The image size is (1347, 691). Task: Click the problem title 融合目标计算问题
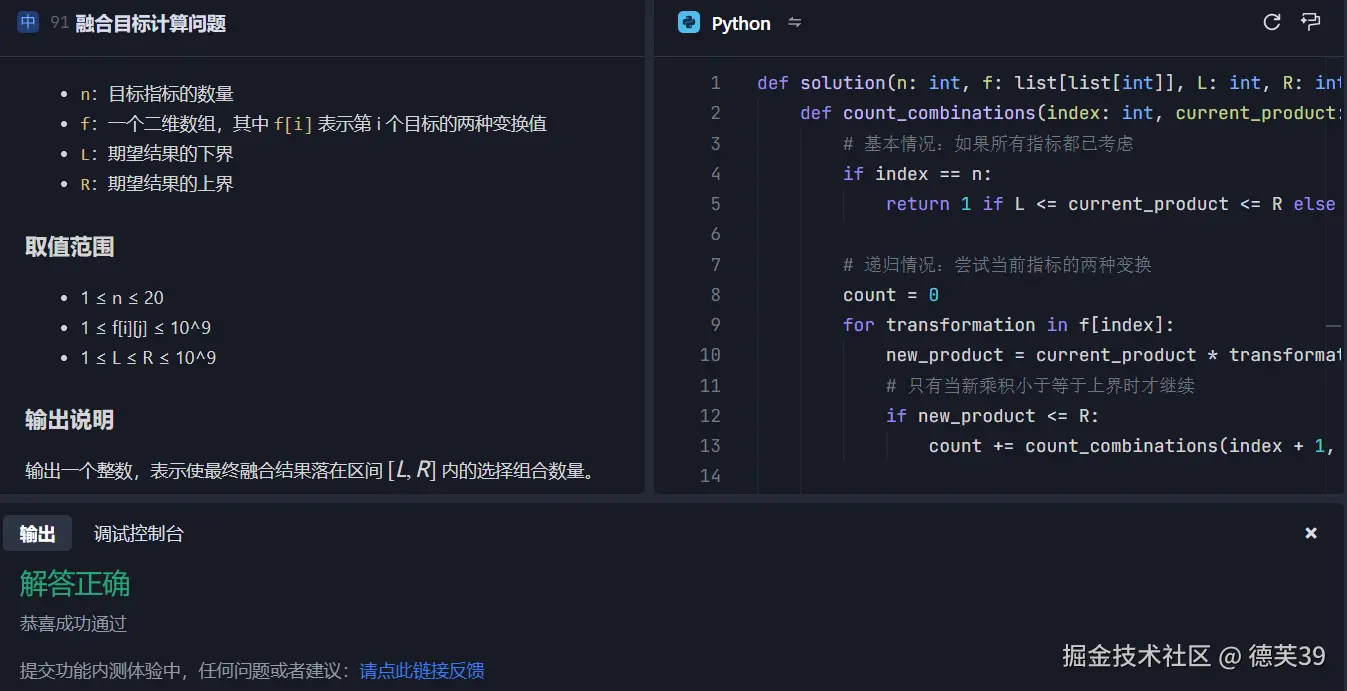(x=151, y=23)
